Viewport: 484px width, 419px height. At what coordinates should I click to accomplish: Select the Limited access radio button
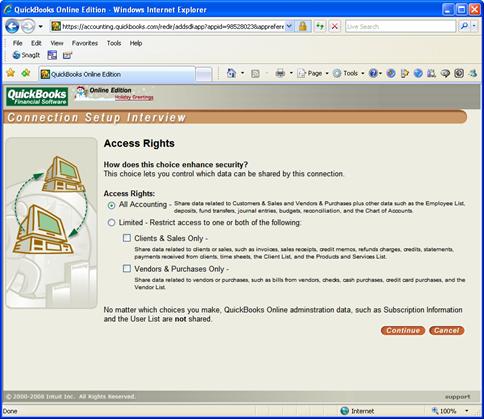(111, 223)
